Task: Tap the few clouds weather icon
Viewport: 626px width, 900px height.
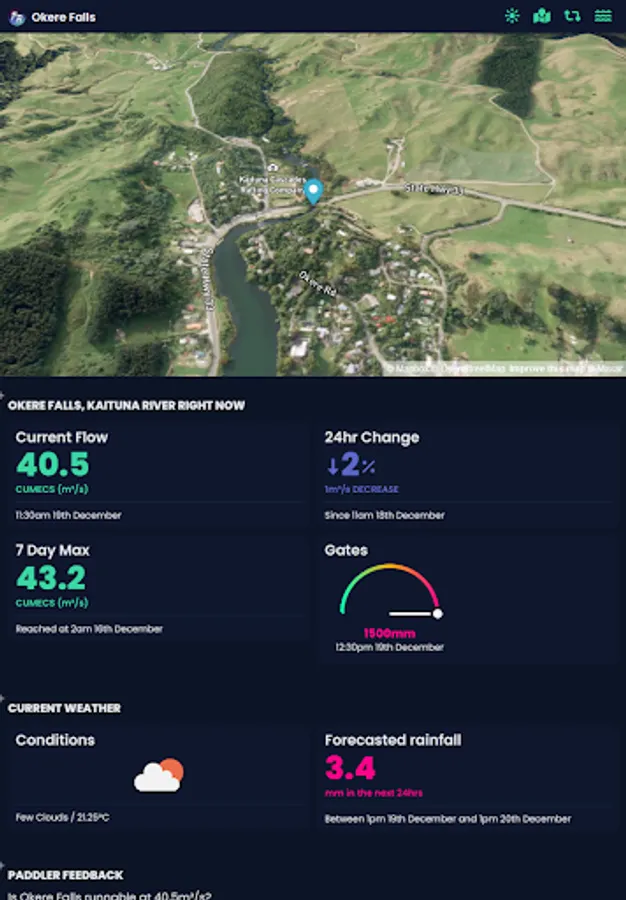Action: 159,775
